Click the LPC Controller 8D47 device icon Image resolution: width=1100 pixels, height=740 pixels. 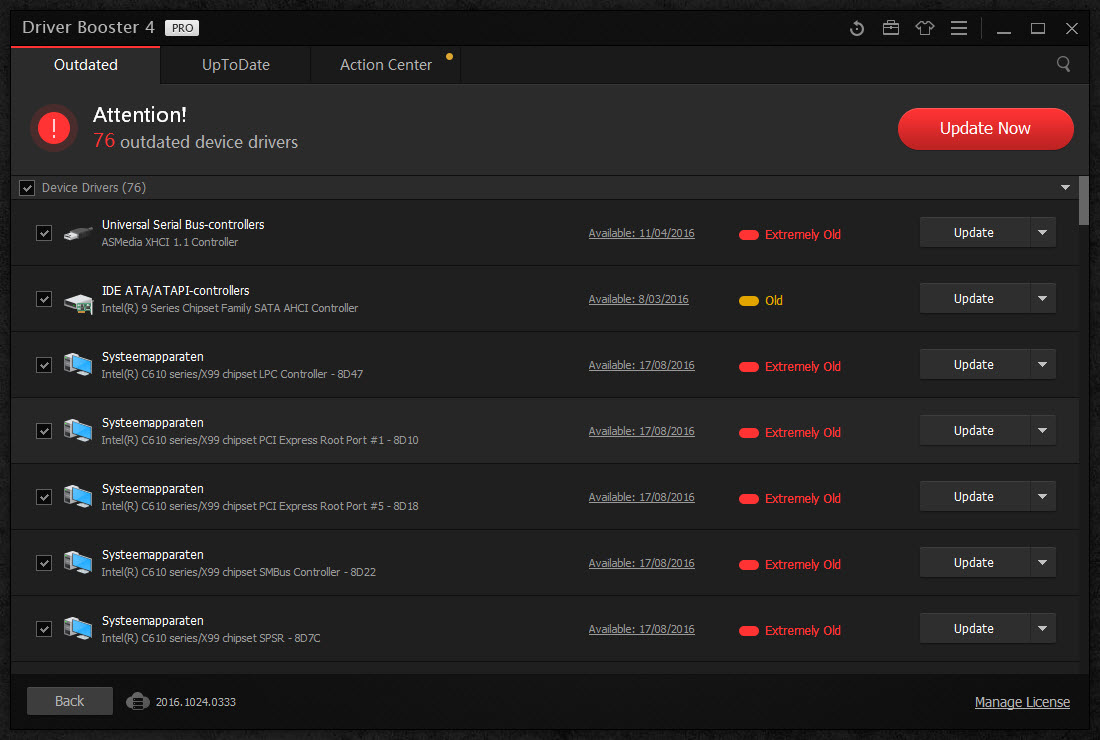pyautogui.click(x=78, y=365)
